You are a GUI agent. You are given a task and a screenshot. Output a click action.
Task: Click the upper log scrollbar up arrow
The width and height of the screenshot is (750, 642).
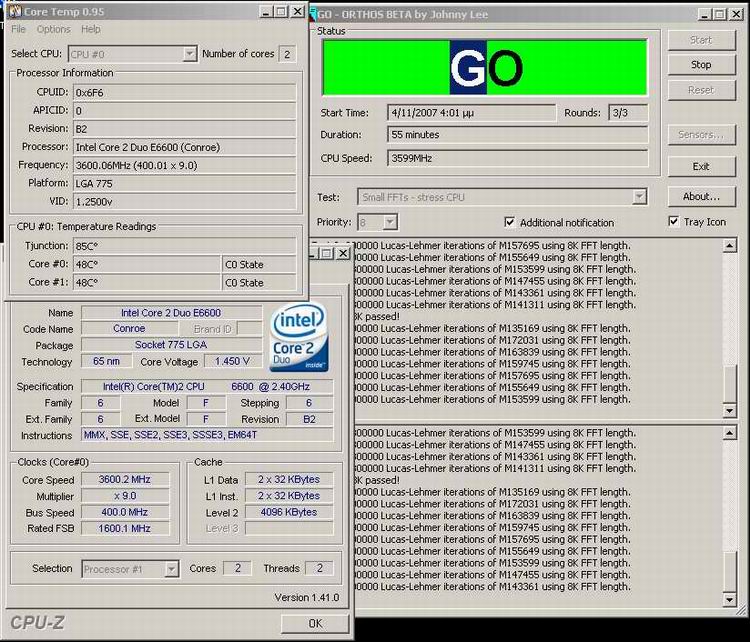[x=729, y=246]
